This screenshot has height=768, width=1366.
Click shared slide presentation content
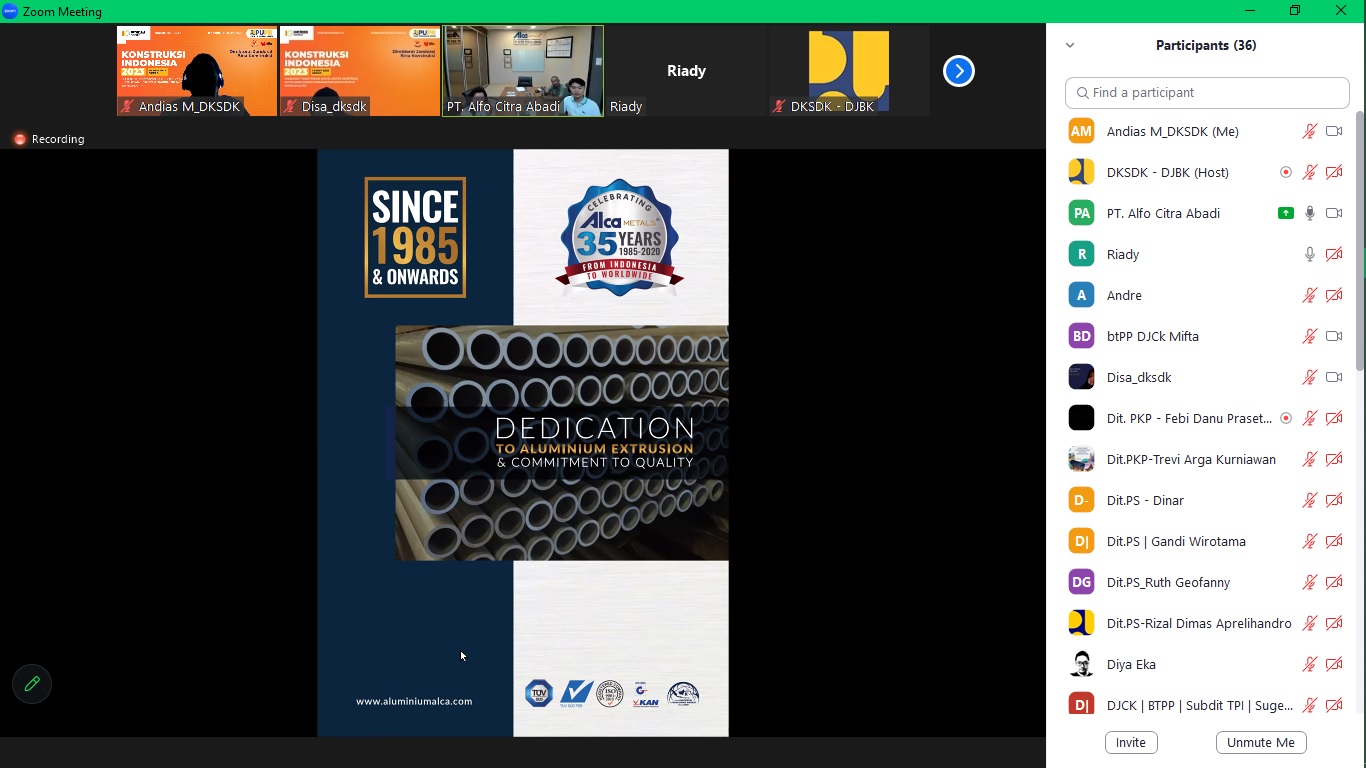click(x=523, y=443)
